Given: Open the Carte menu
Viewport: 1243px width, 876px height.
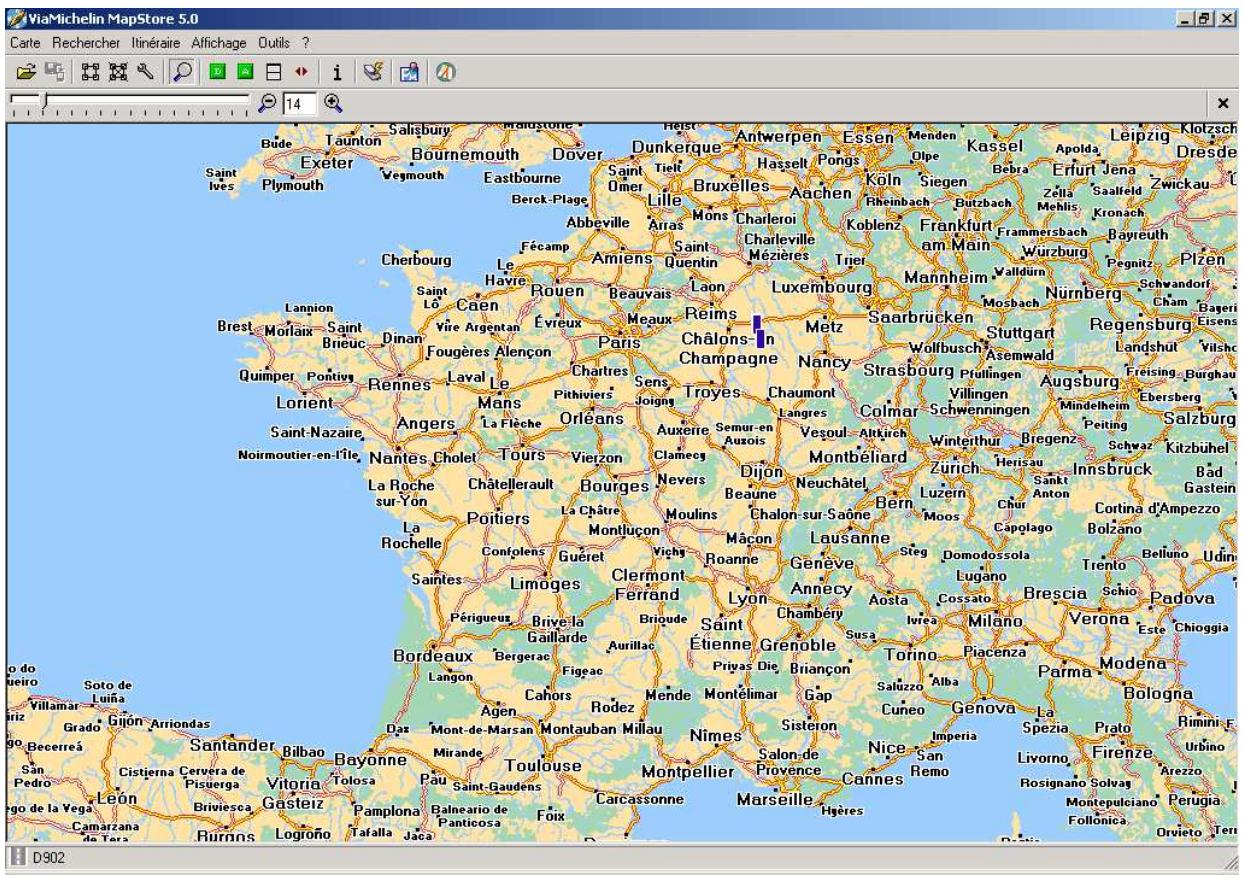Looking at the screenshot, I should pos(26,43).
